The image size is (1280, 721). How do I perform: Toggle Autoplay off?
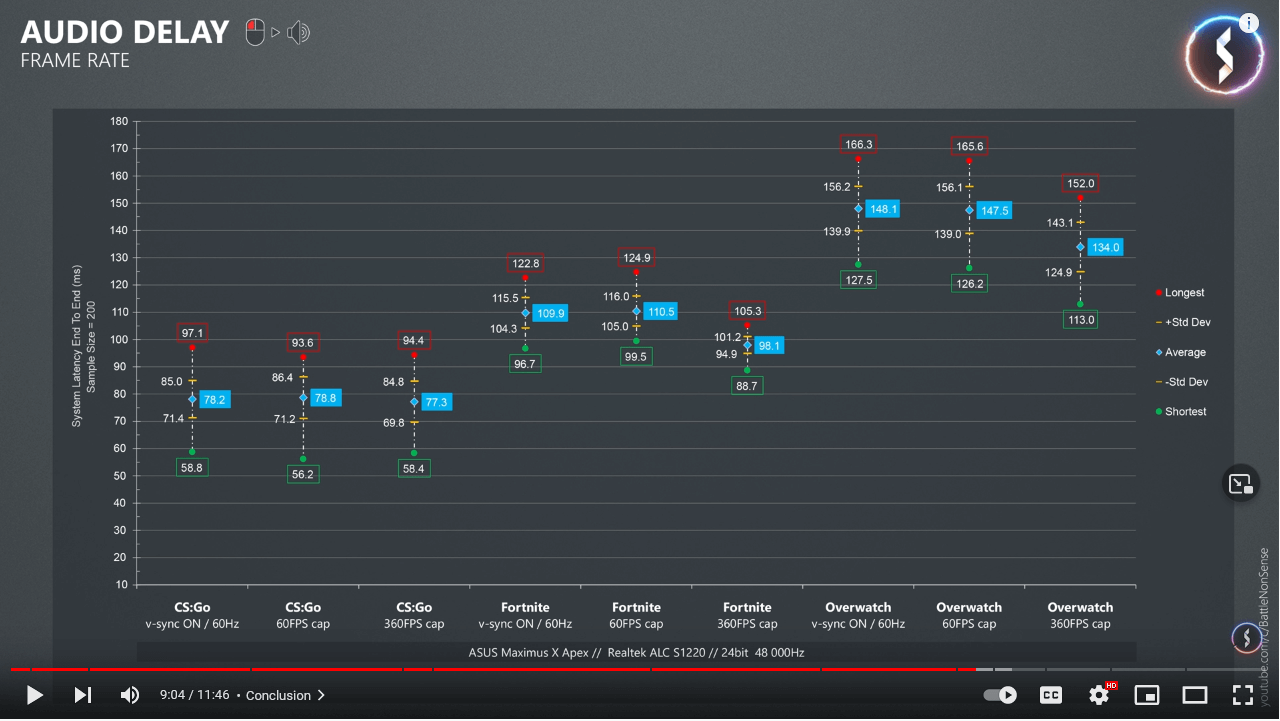tap(999, 695)
